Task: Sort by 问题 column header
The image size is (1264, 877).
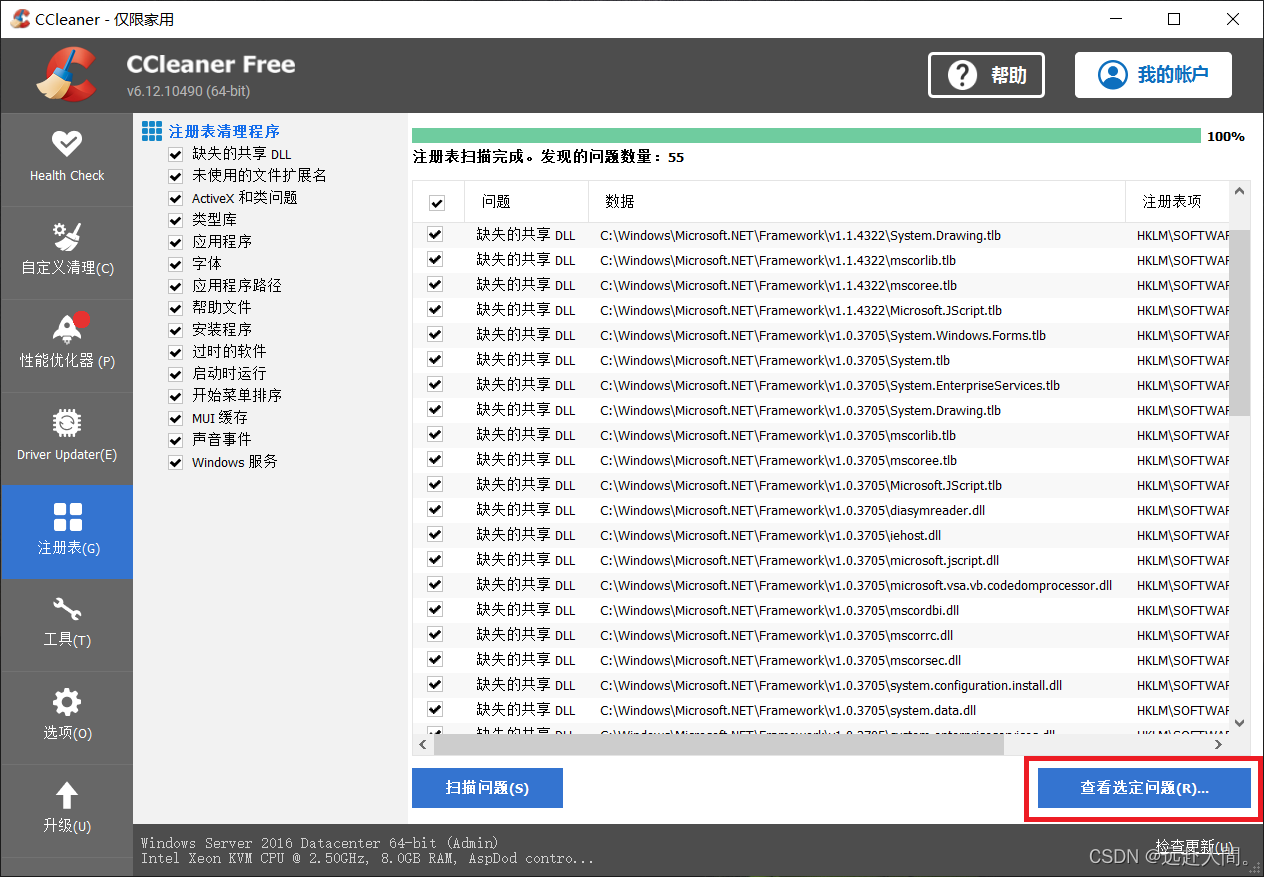Action: [527, 202]
